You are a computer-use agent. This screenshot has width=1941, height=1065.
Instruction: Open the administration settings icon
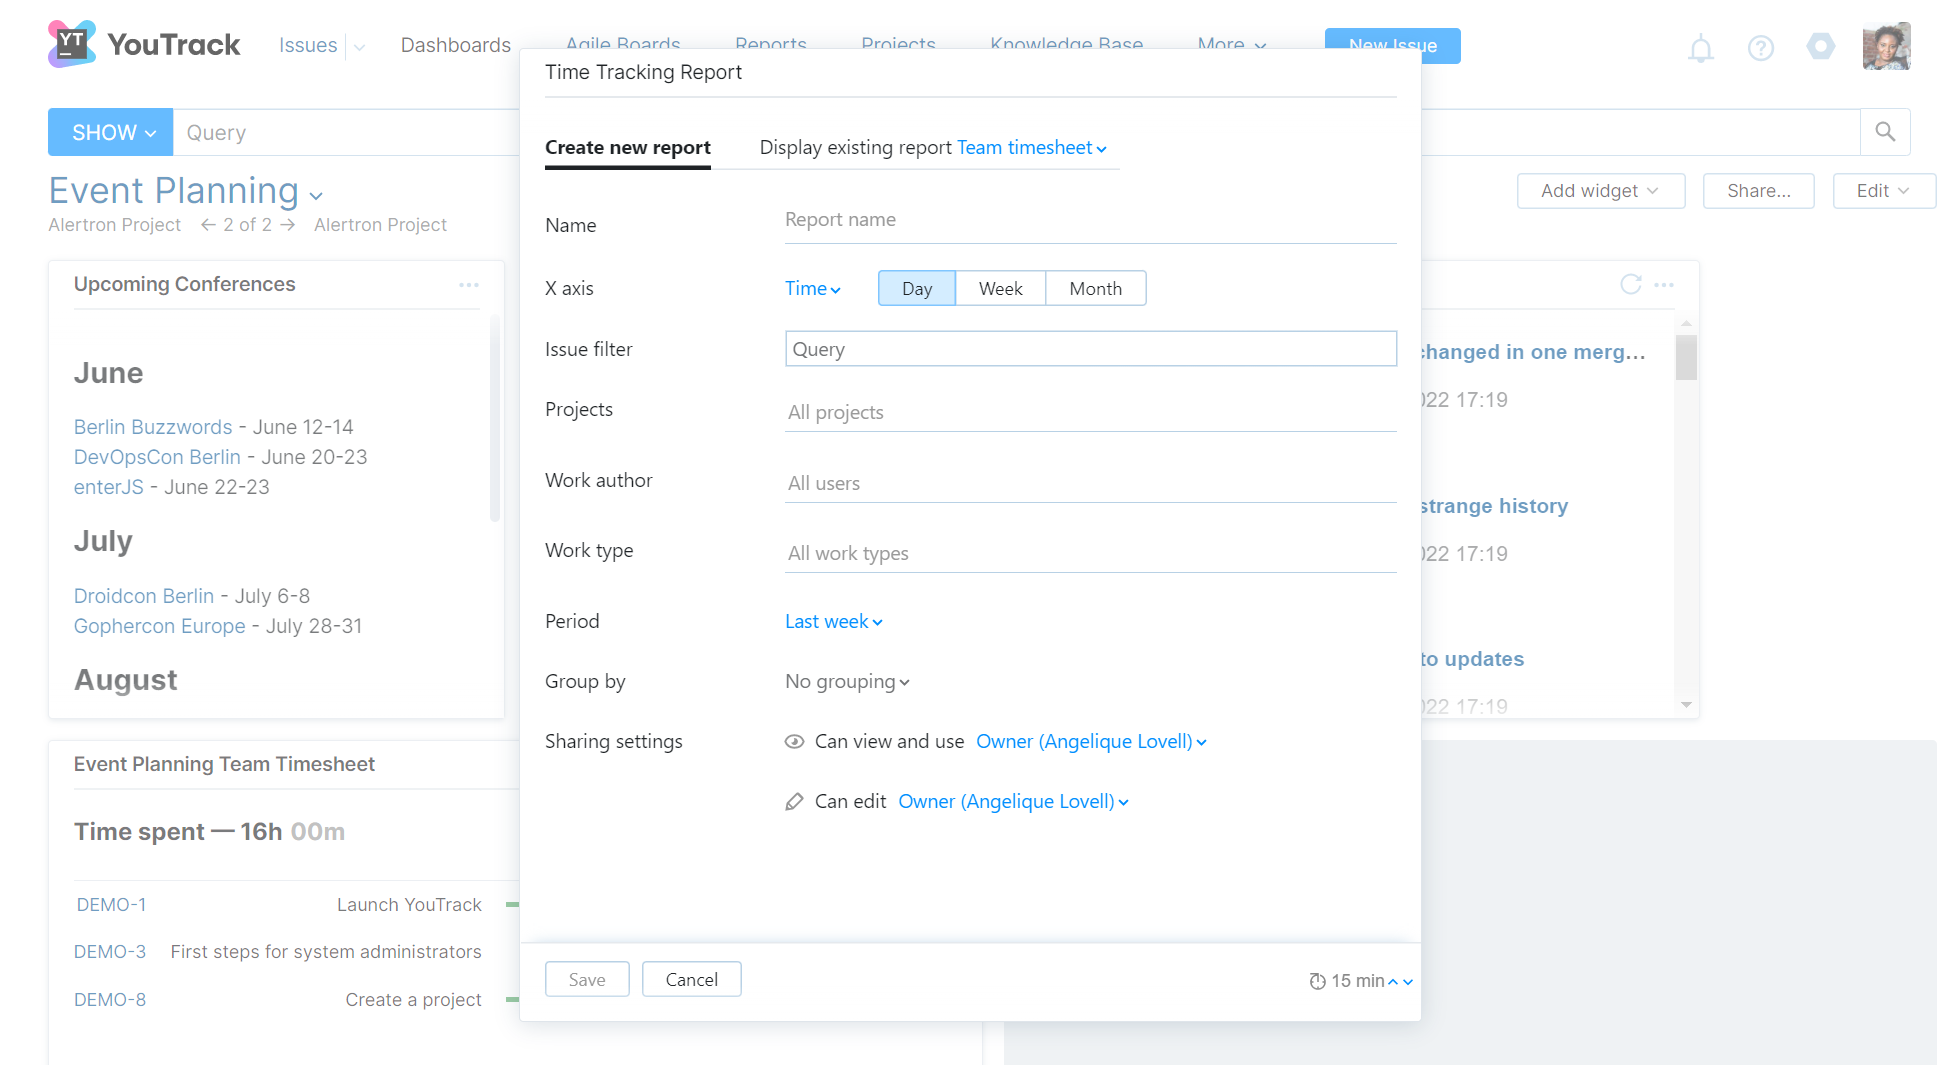point(1820,46)
